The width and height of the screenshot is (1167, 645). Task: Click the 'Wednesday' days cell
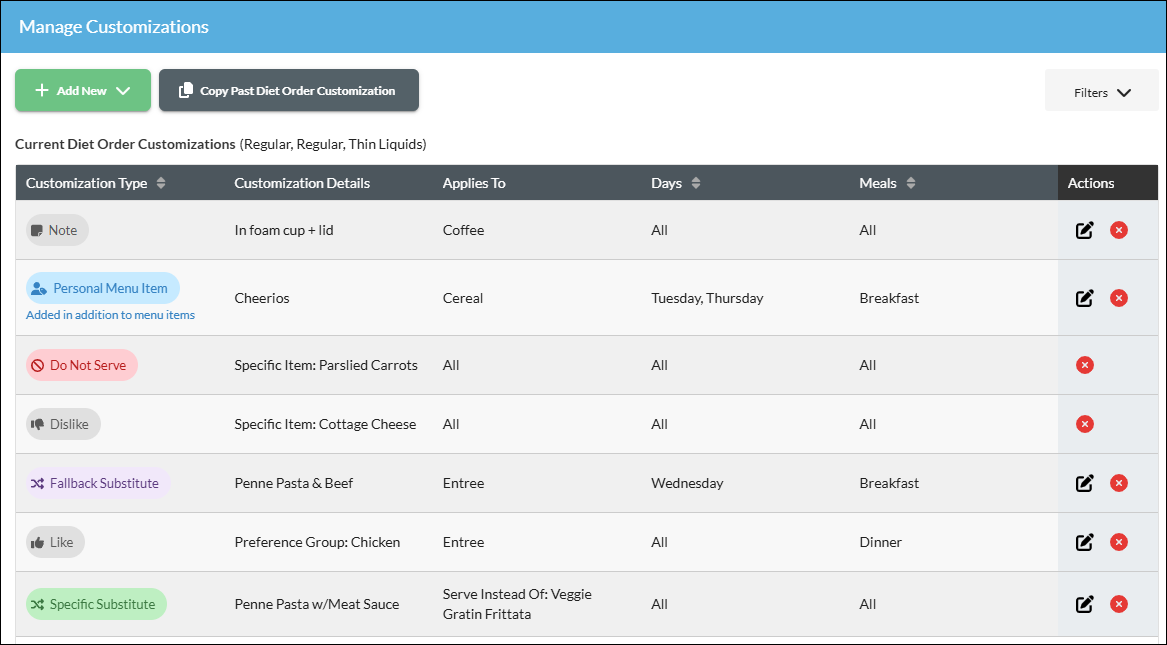pos(687,483)
